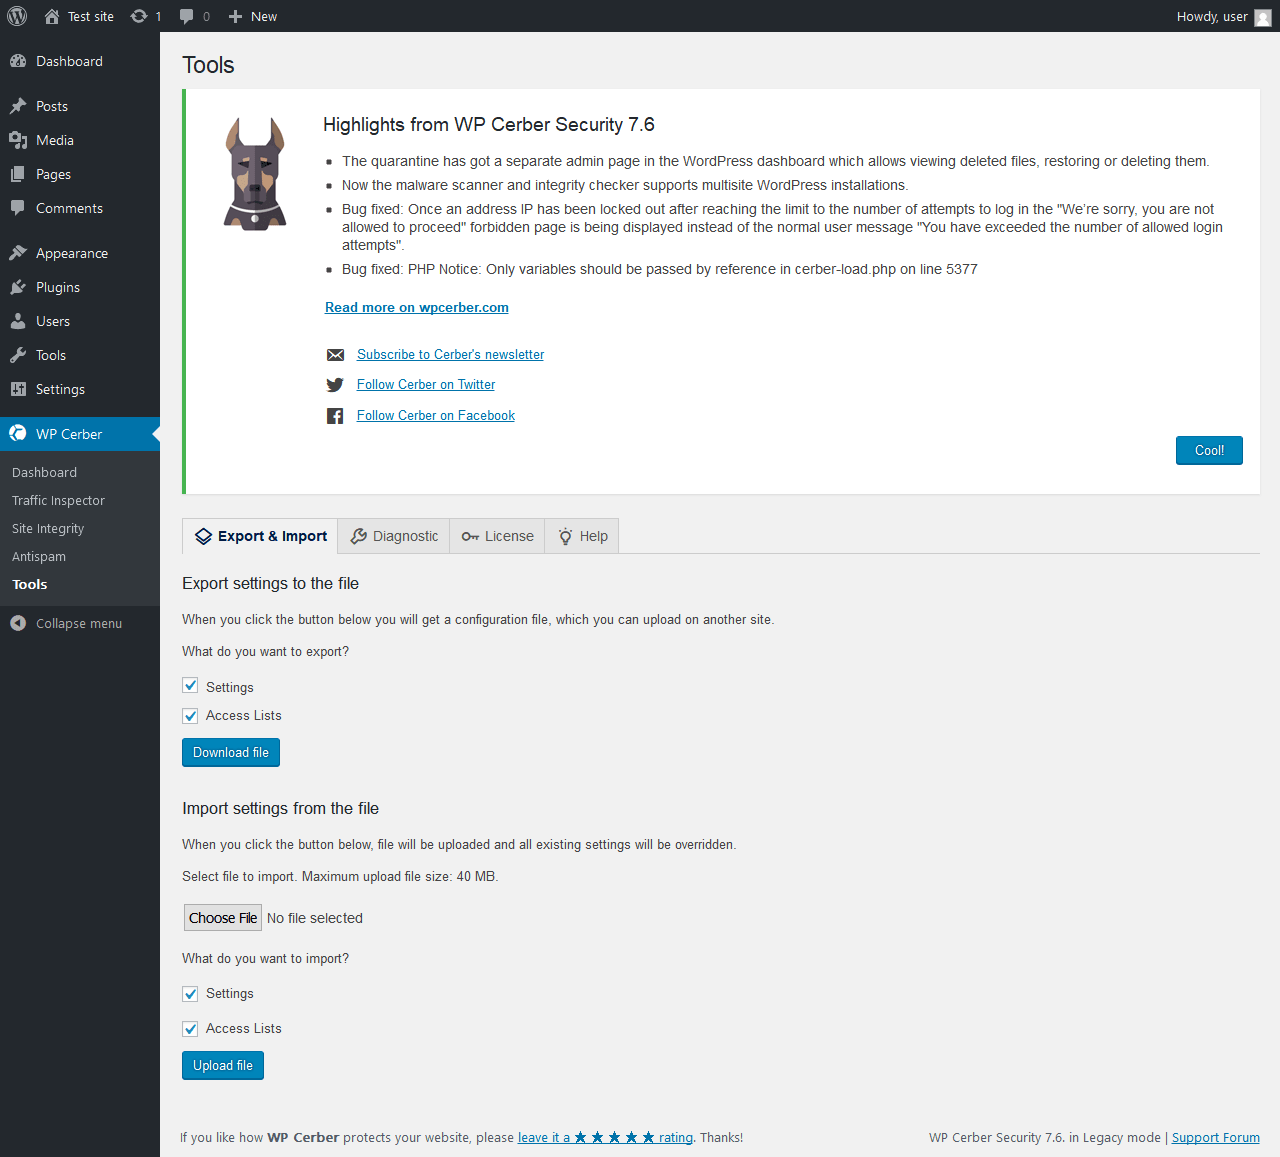
Task: Click the Comments icon in sidebar
Action: click(x=18, y=208)
